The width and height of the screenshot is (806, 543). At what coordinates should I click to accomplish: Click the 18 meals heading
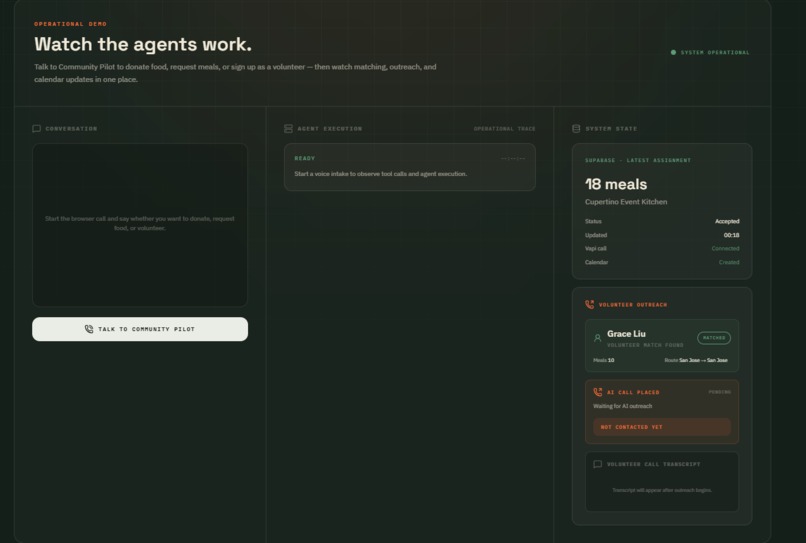point(616,184)
